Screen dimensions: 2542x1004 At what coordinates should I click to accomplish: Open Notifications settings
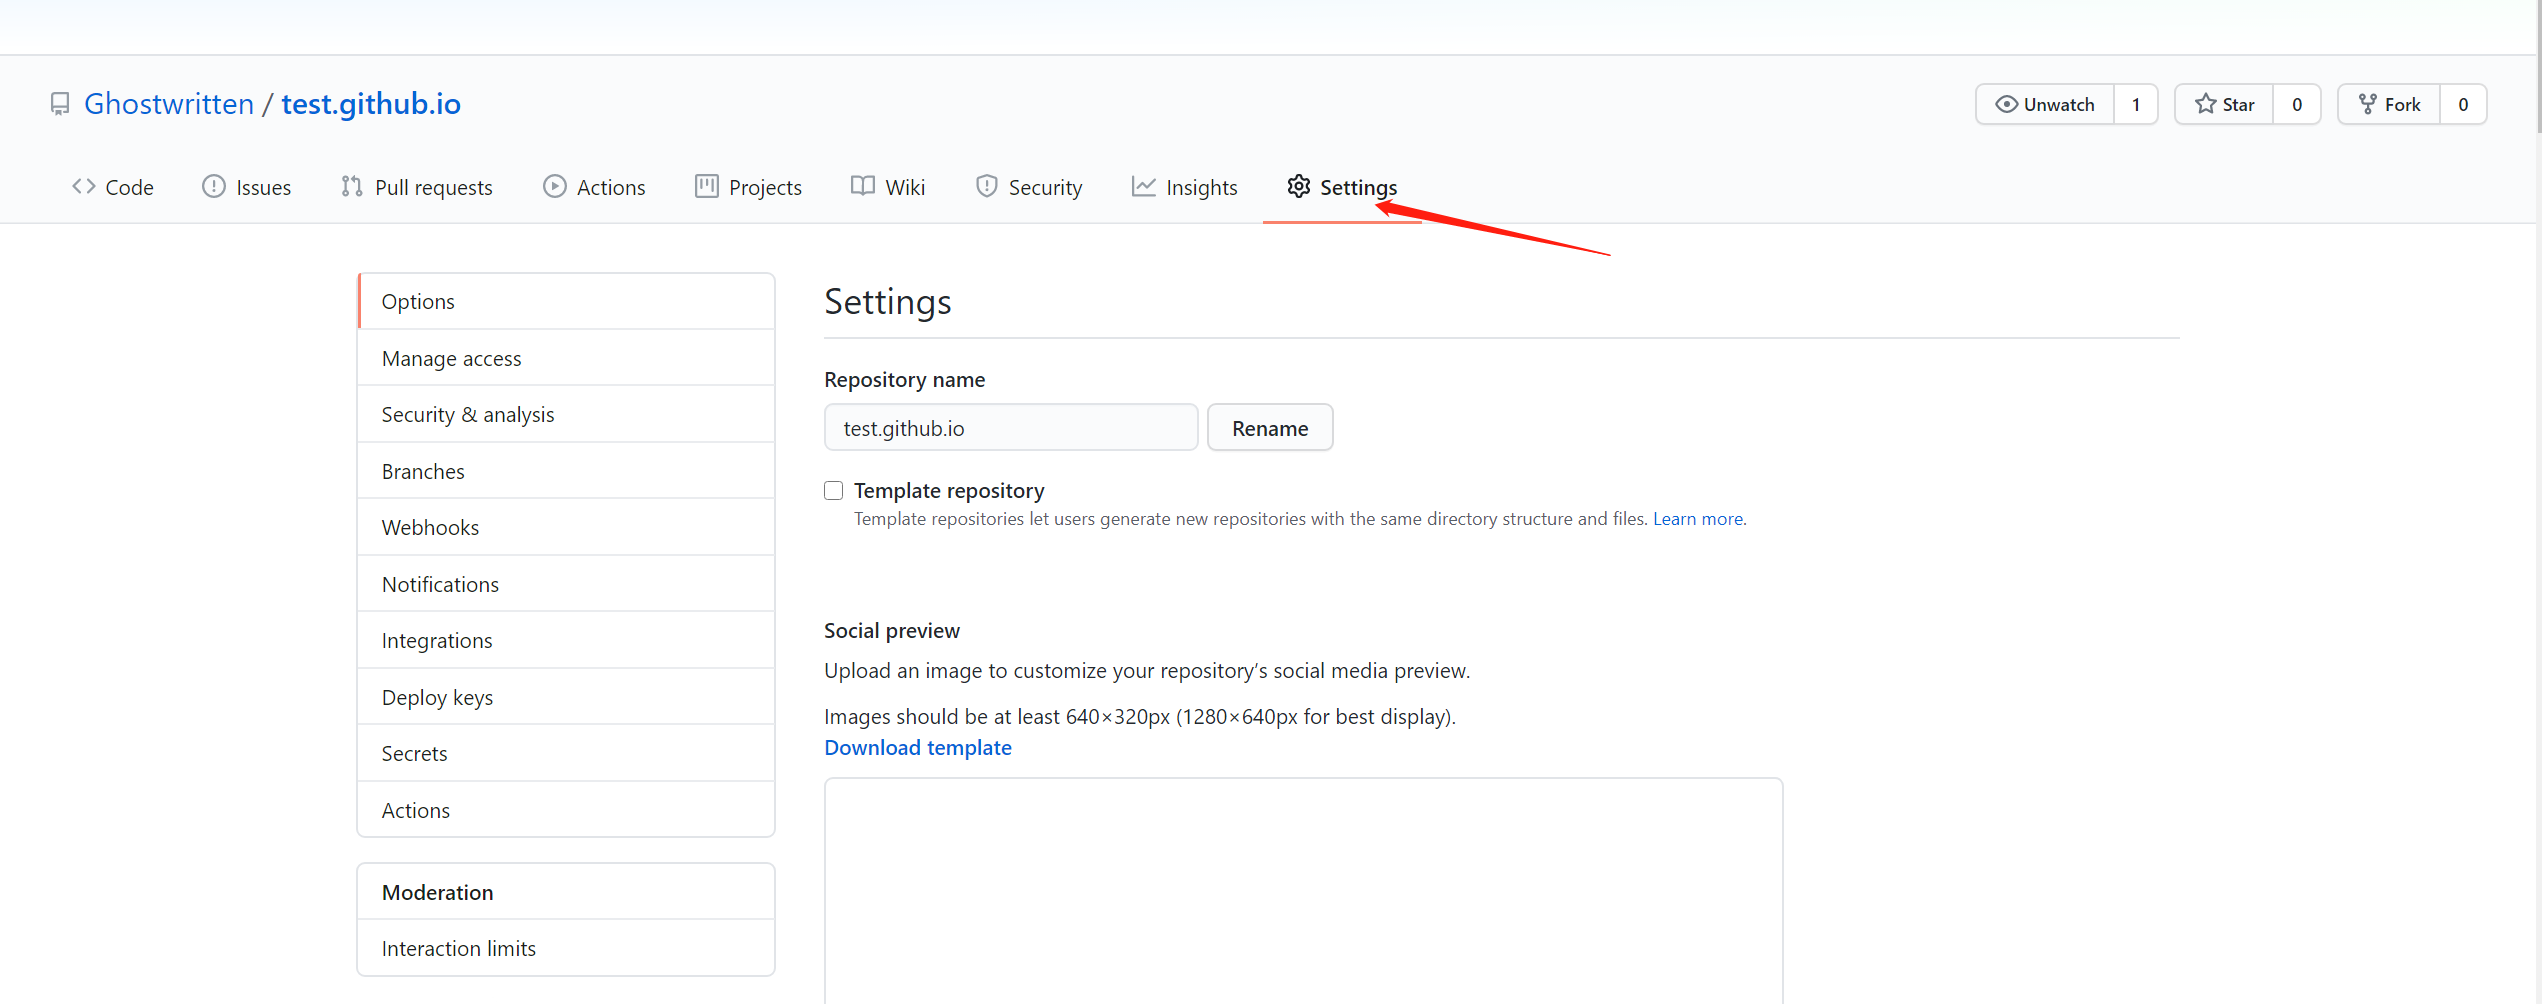click(567, 584)
